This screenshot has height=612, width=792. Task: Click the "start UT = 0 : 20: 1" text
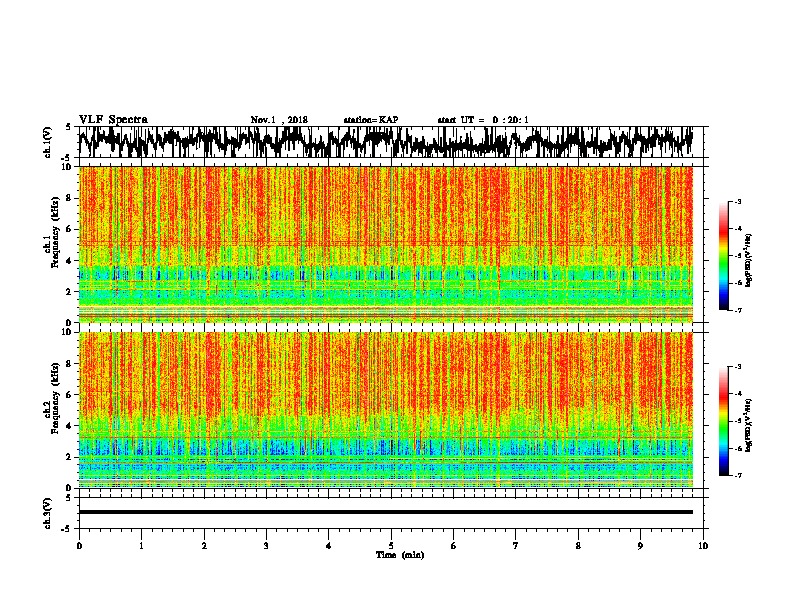[x=483, y=120]
